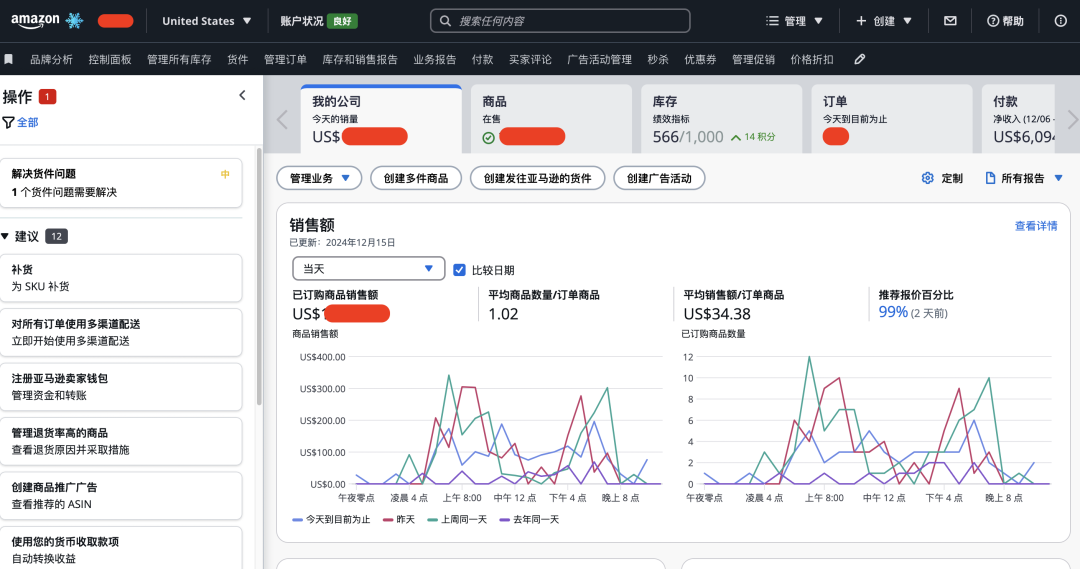Screen dimensions: 1080x569
Task: Click the 12 badge next to 建议
Action: pos(56,236)
